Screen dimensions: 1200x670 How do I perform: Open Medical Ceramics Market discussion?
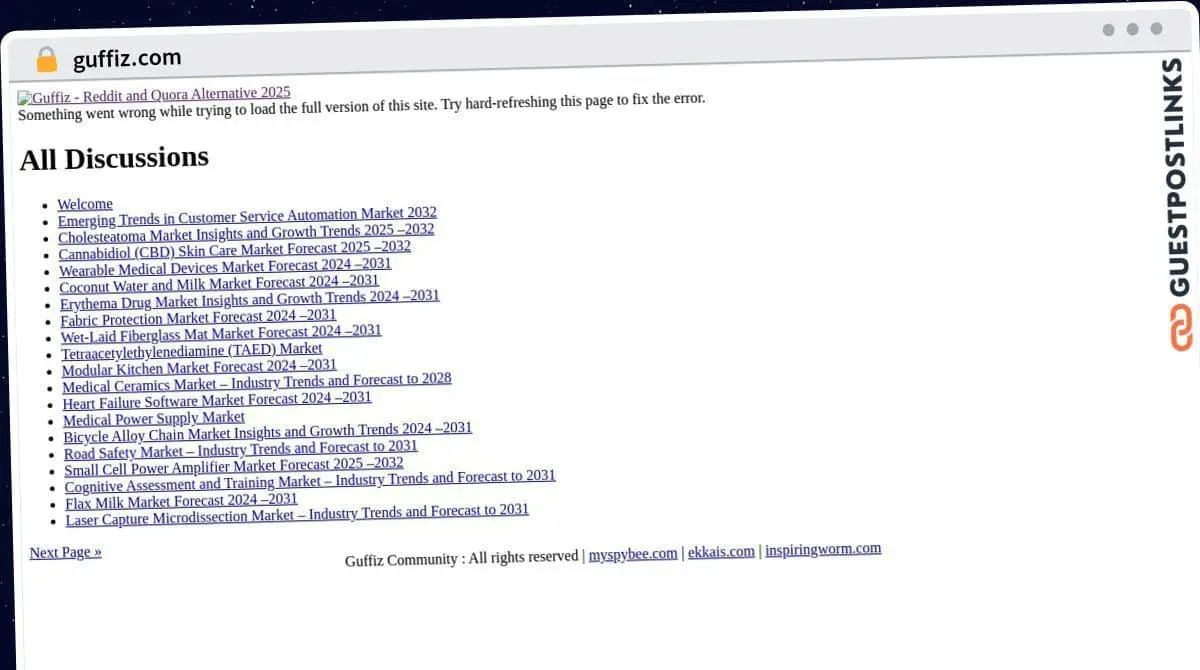coord(257,382)
